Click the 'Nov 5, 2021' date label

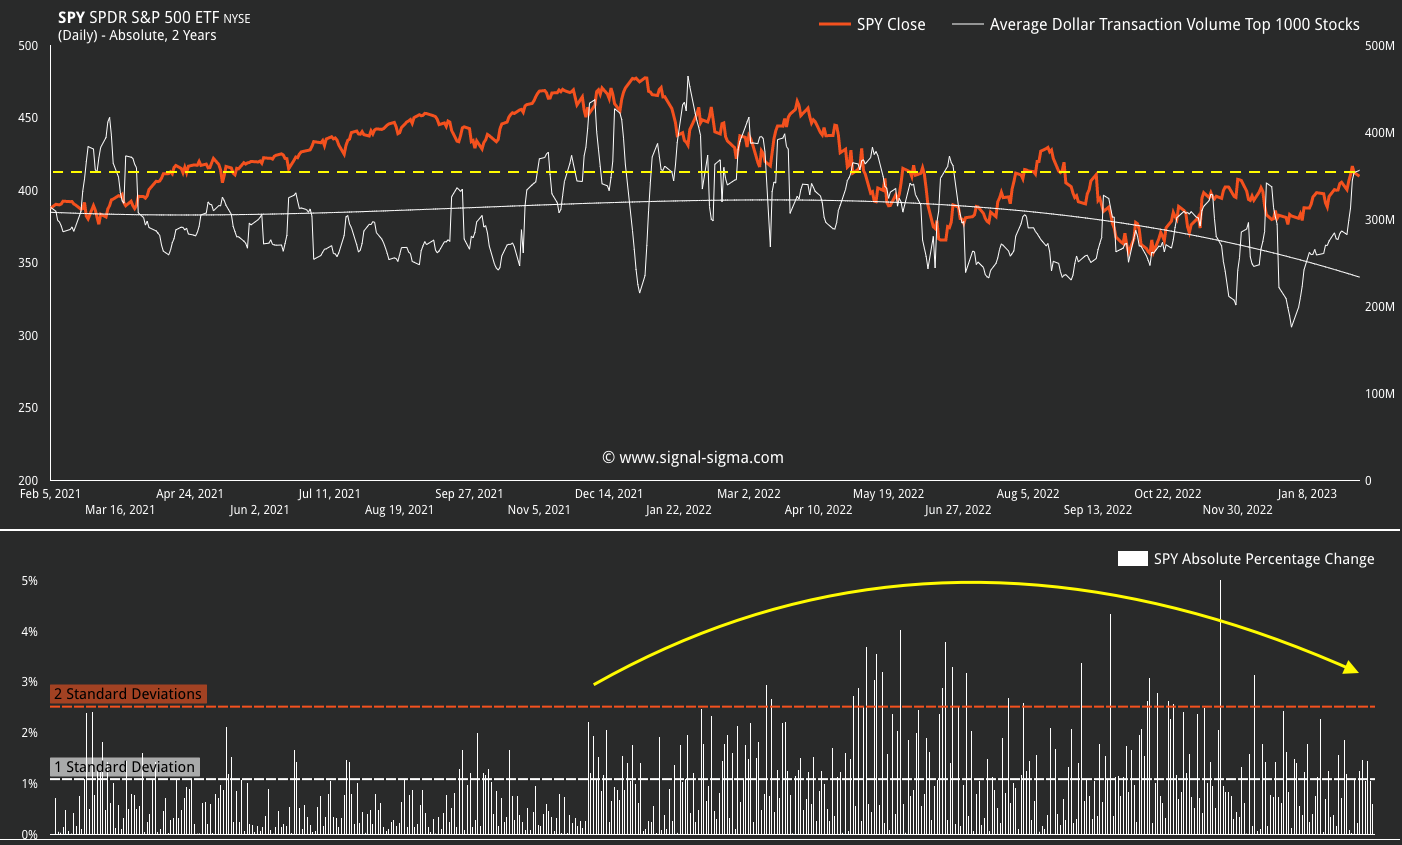tap(539, 510)
